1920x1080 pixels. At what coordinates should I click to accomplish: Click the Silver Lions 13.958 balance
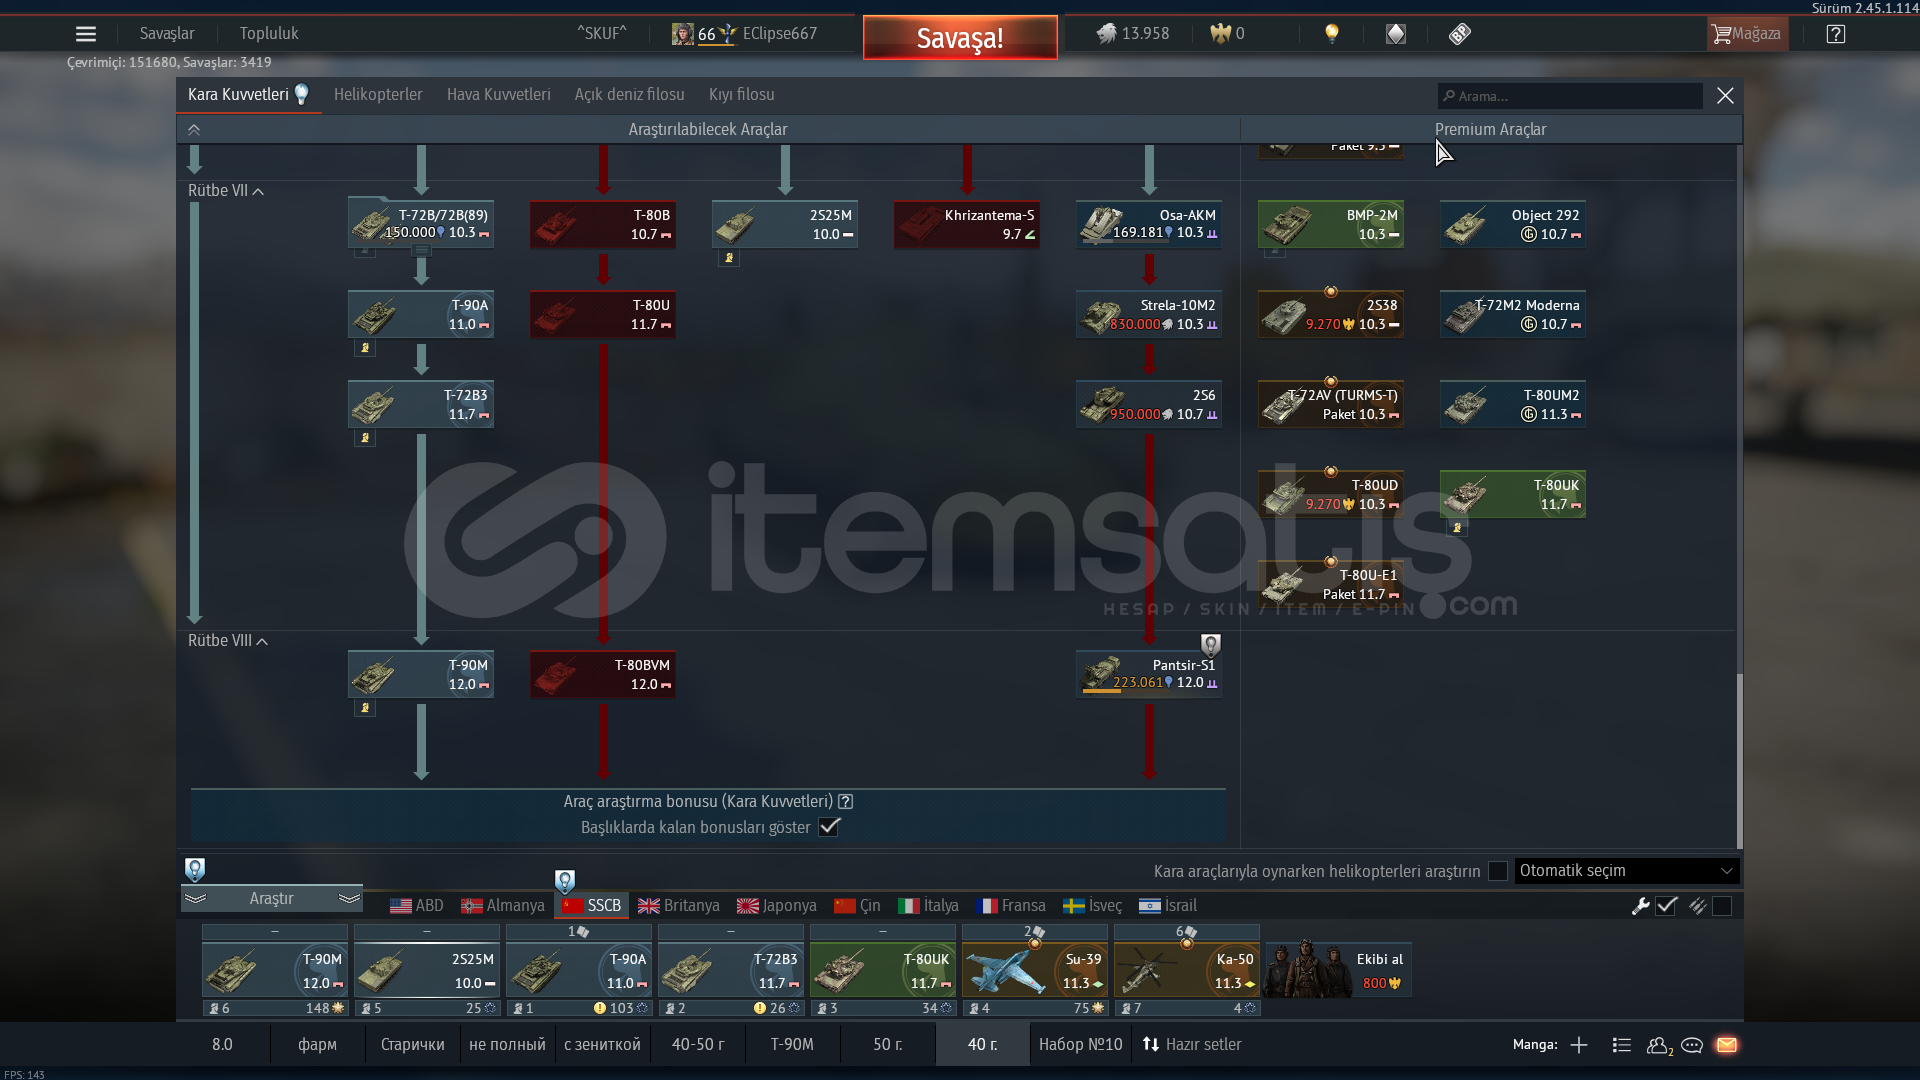tap(1132, 34)
